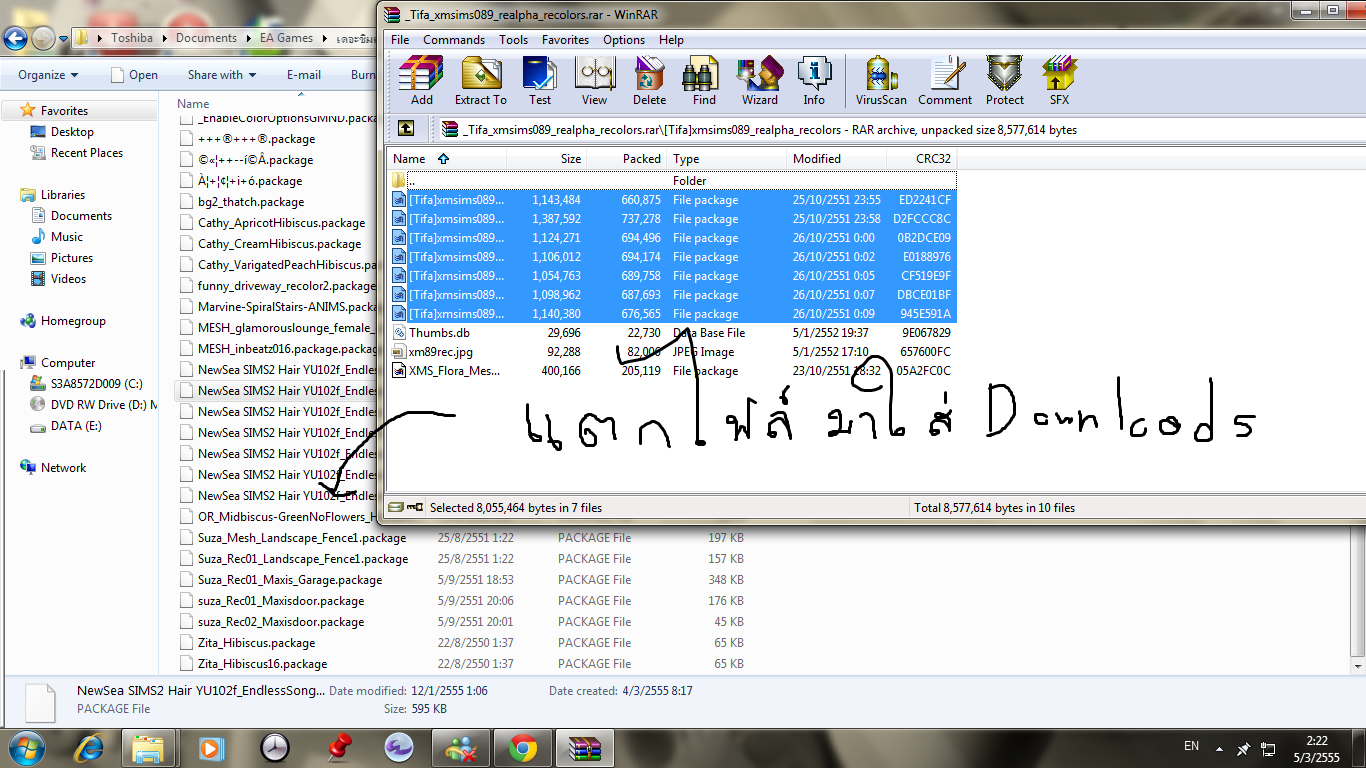Image resolution: width=1366 pixels, height=768 pixels.
Task: Launch the Wizard tool
Action: pos(759,81)
